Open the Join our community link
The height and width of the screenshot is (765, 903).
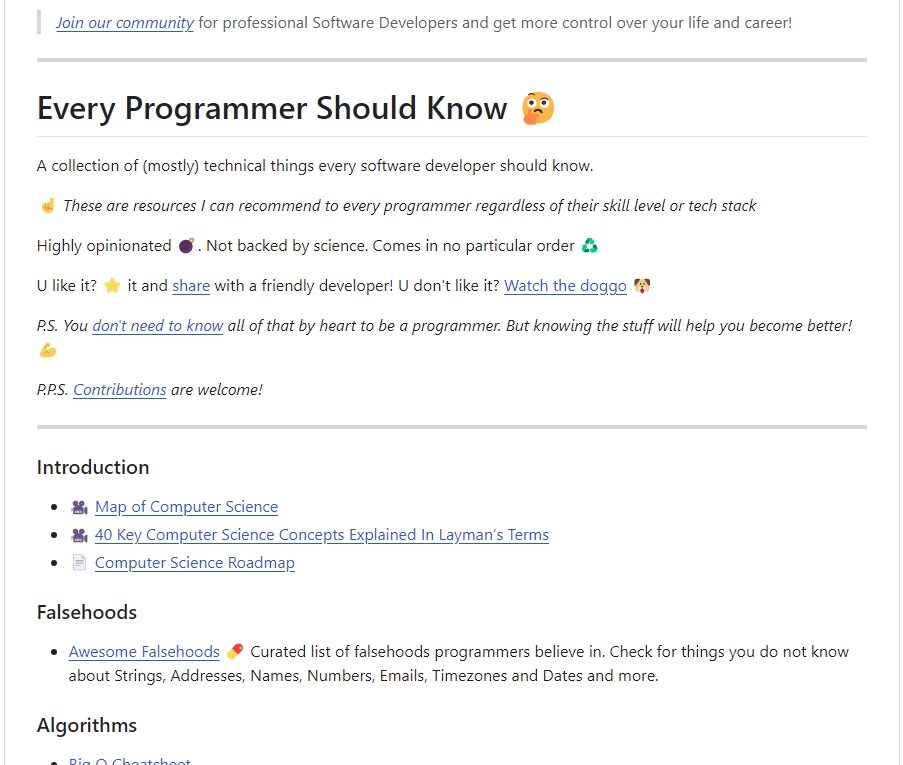pos(125,23)
